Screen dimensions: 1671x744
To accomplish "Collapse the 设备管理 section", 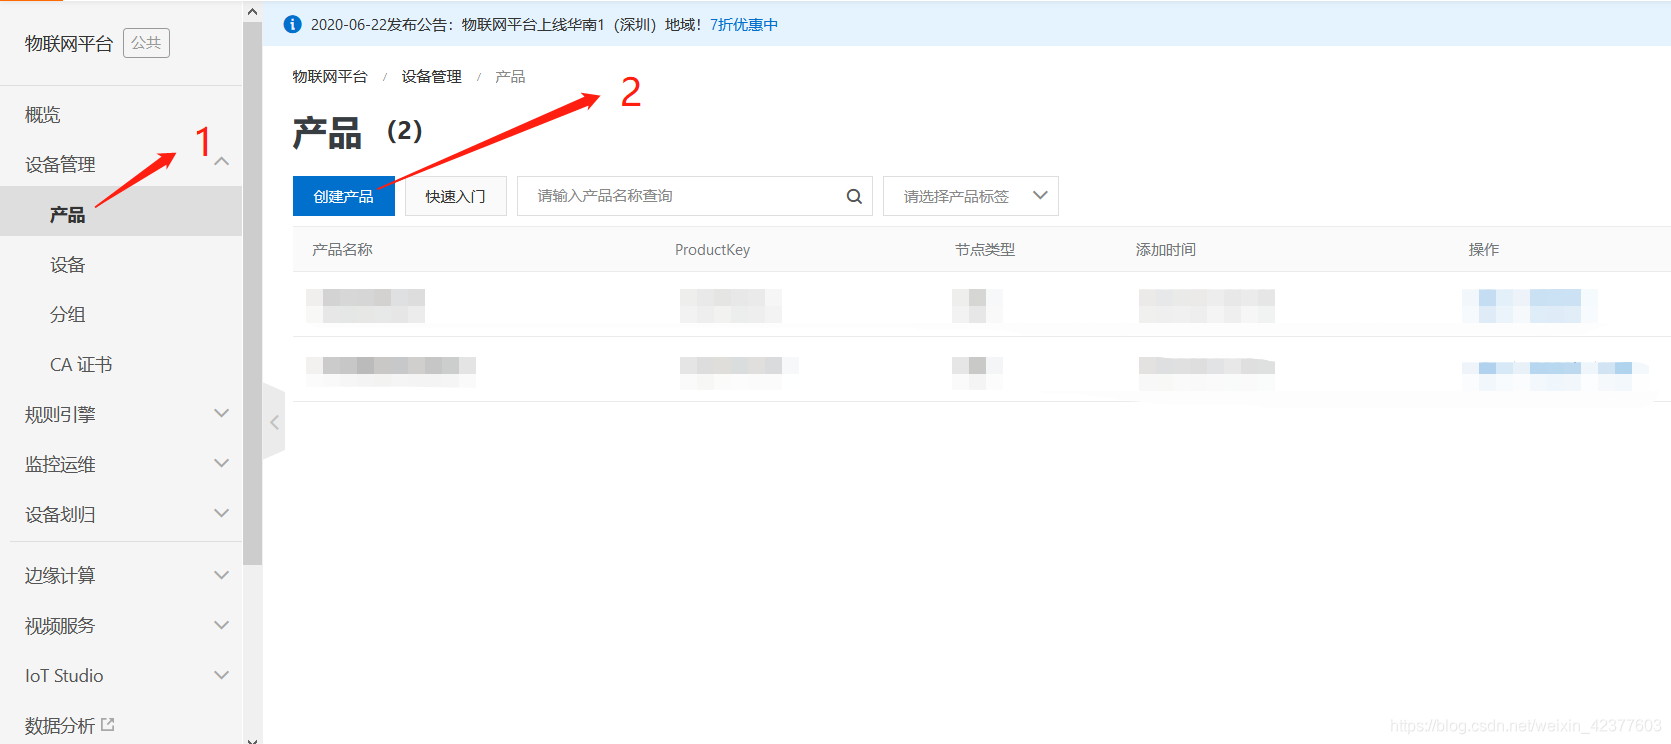I will coord(222,162).
